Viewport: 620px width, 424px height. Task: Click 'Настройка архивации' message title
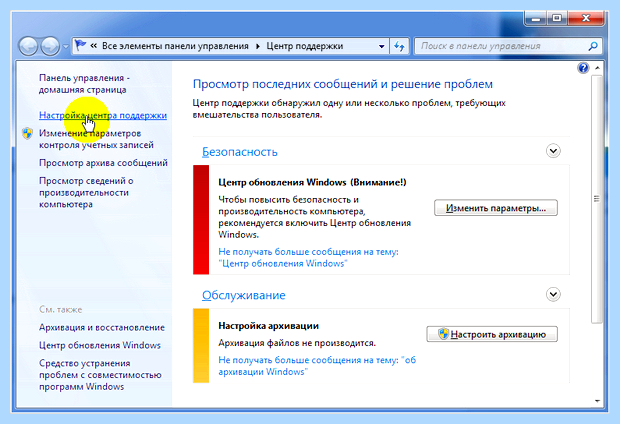[x=268, y=326]
